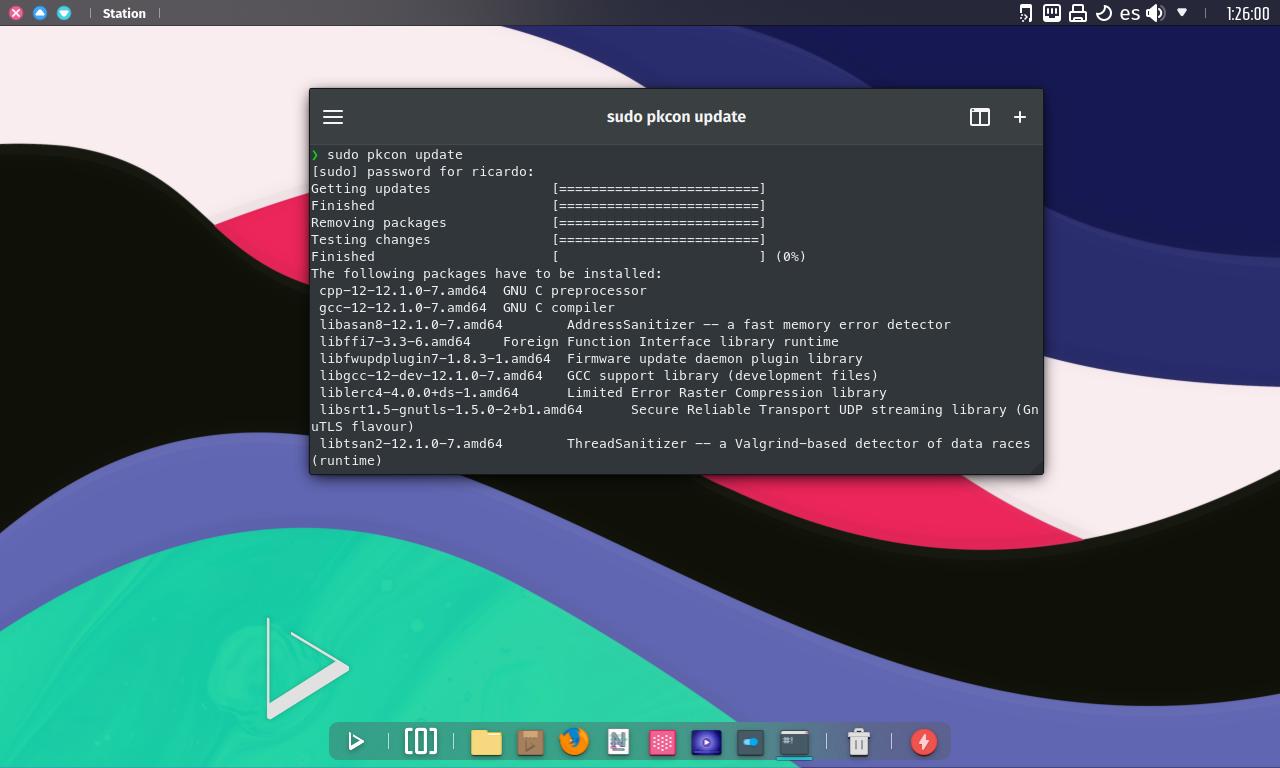Viewport: 1280px width, 768px height.
Task: Click "[sudo] password for ricardo:" line
Action: [x=423, y=172]
